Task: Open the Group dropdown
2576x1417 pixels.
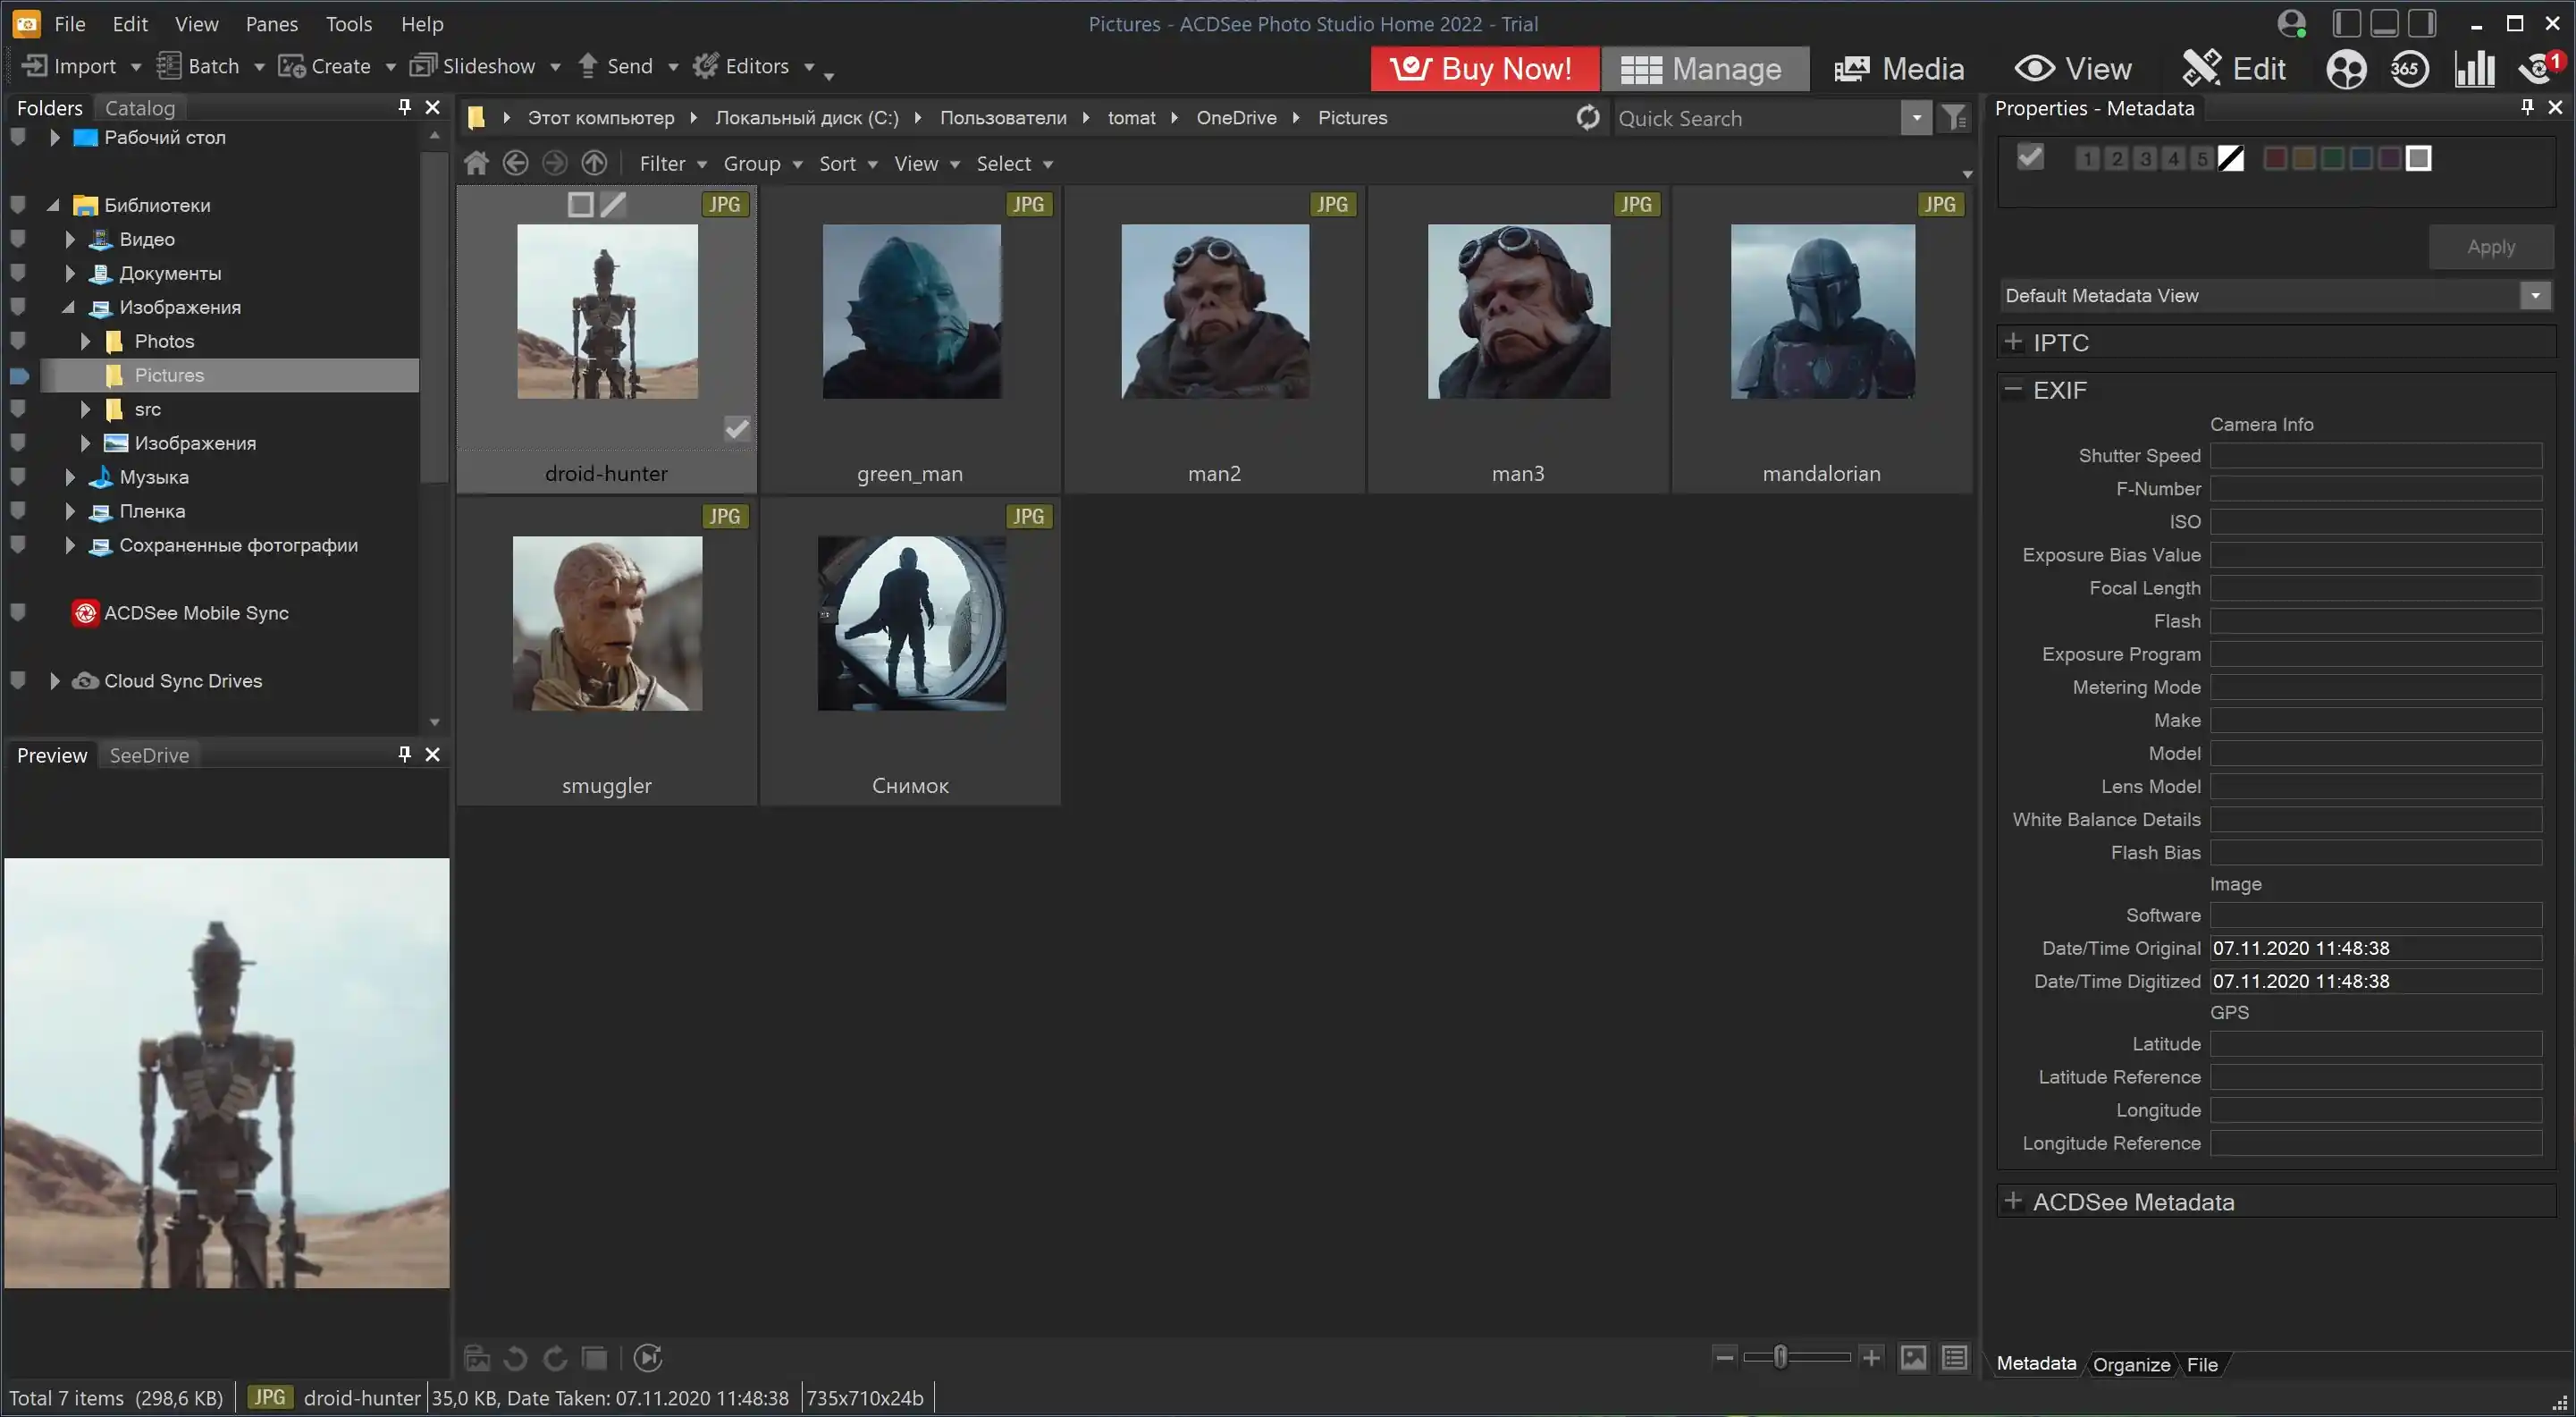Action: (x=762, y=163)
